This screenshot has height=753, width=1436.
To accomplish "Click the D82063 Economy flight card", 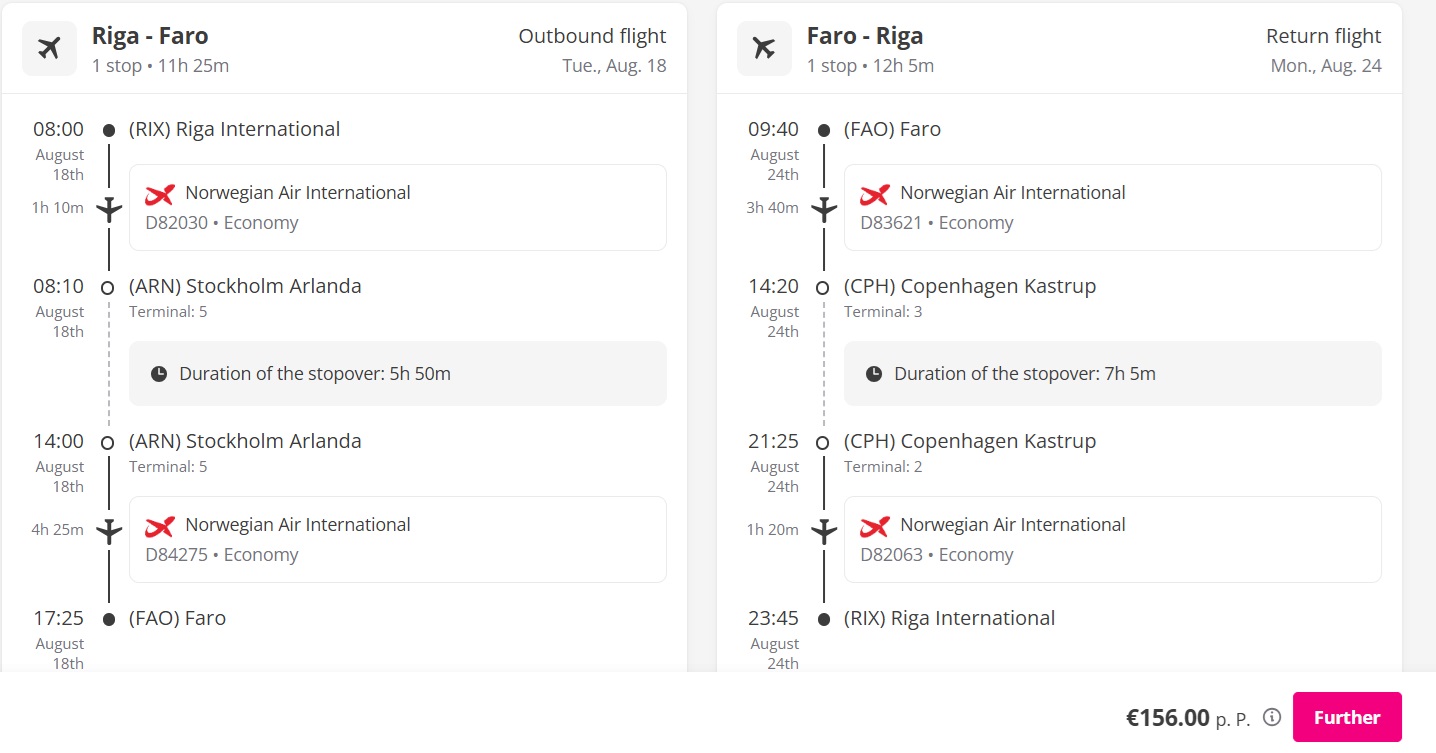I will click(x=1113, y=539).
